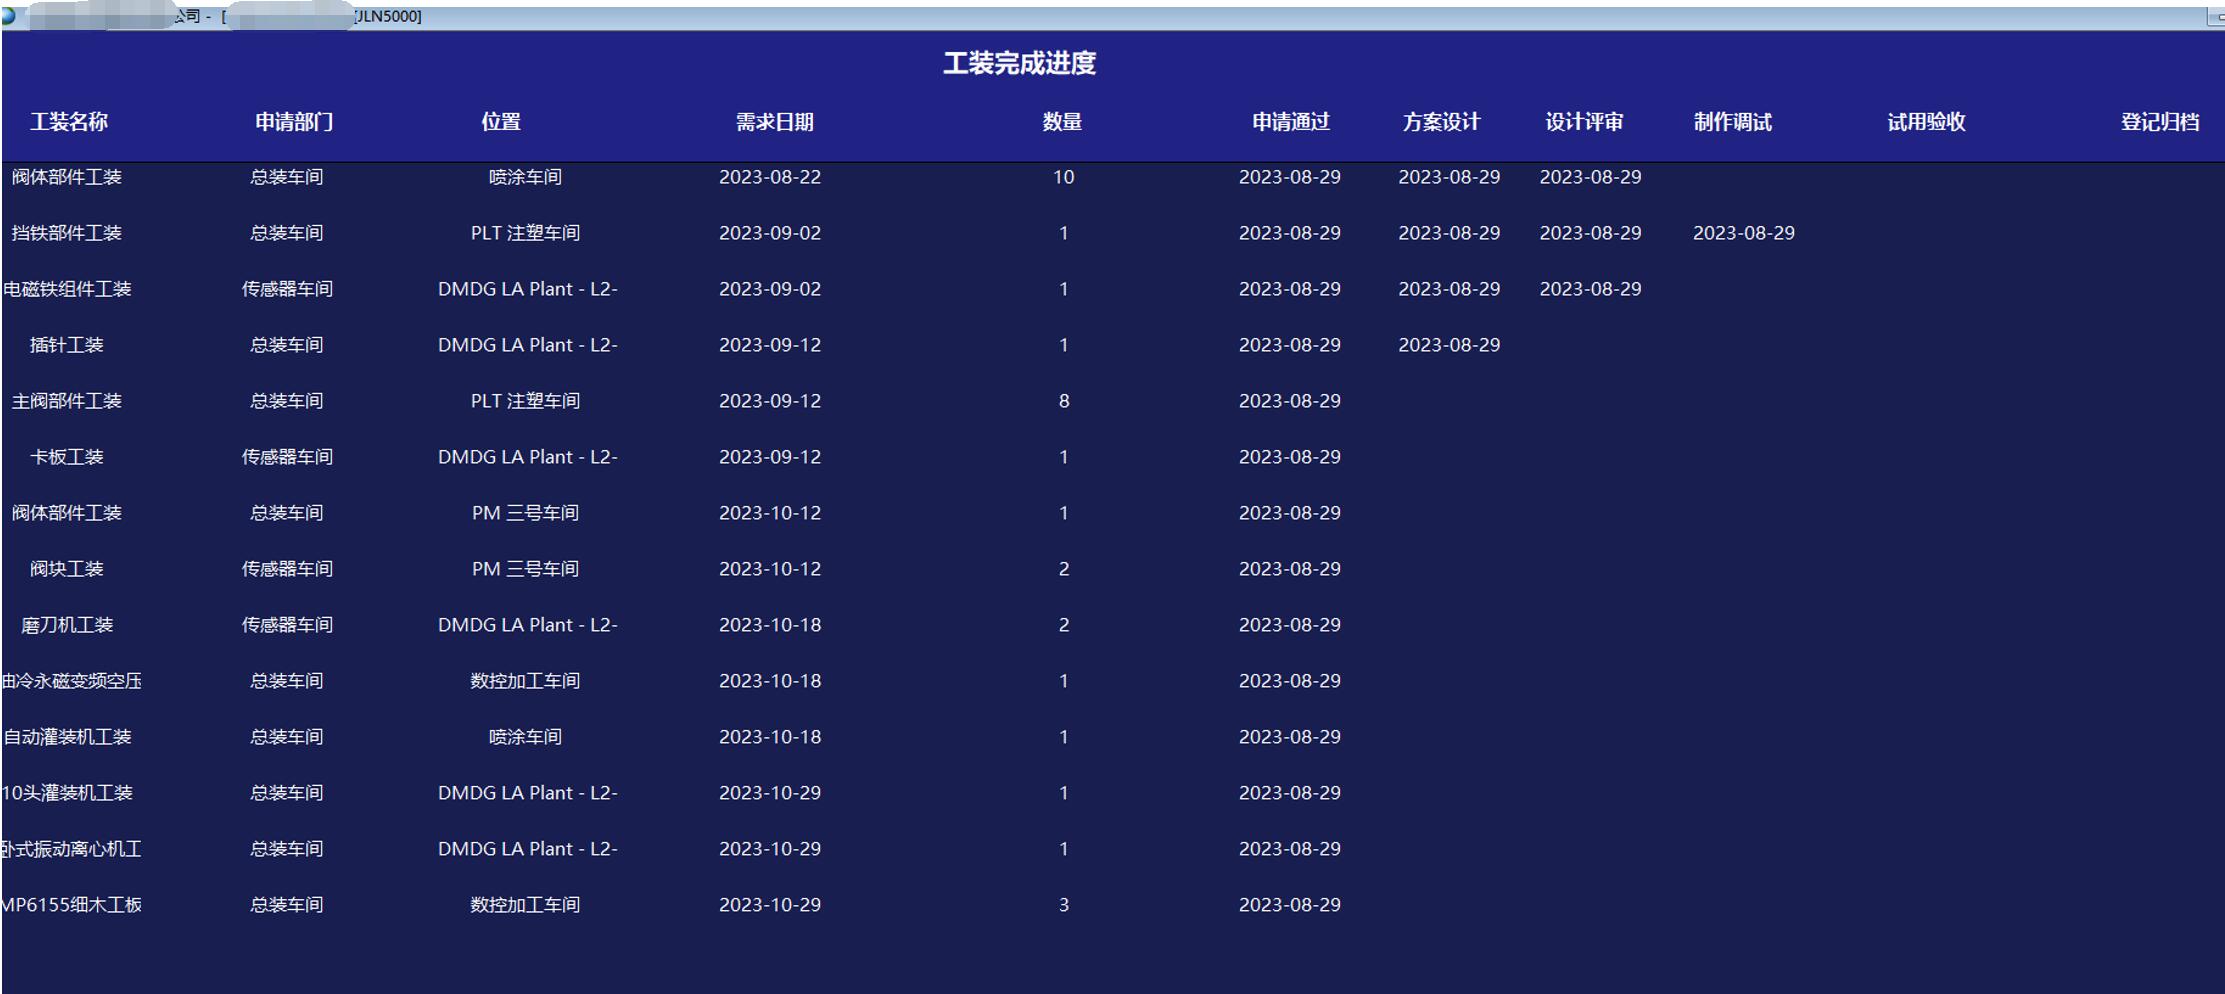The height and width of the screenshot is (994, 2225).
Task: Click the 需求日期 column header
Action: pos(774,122)
